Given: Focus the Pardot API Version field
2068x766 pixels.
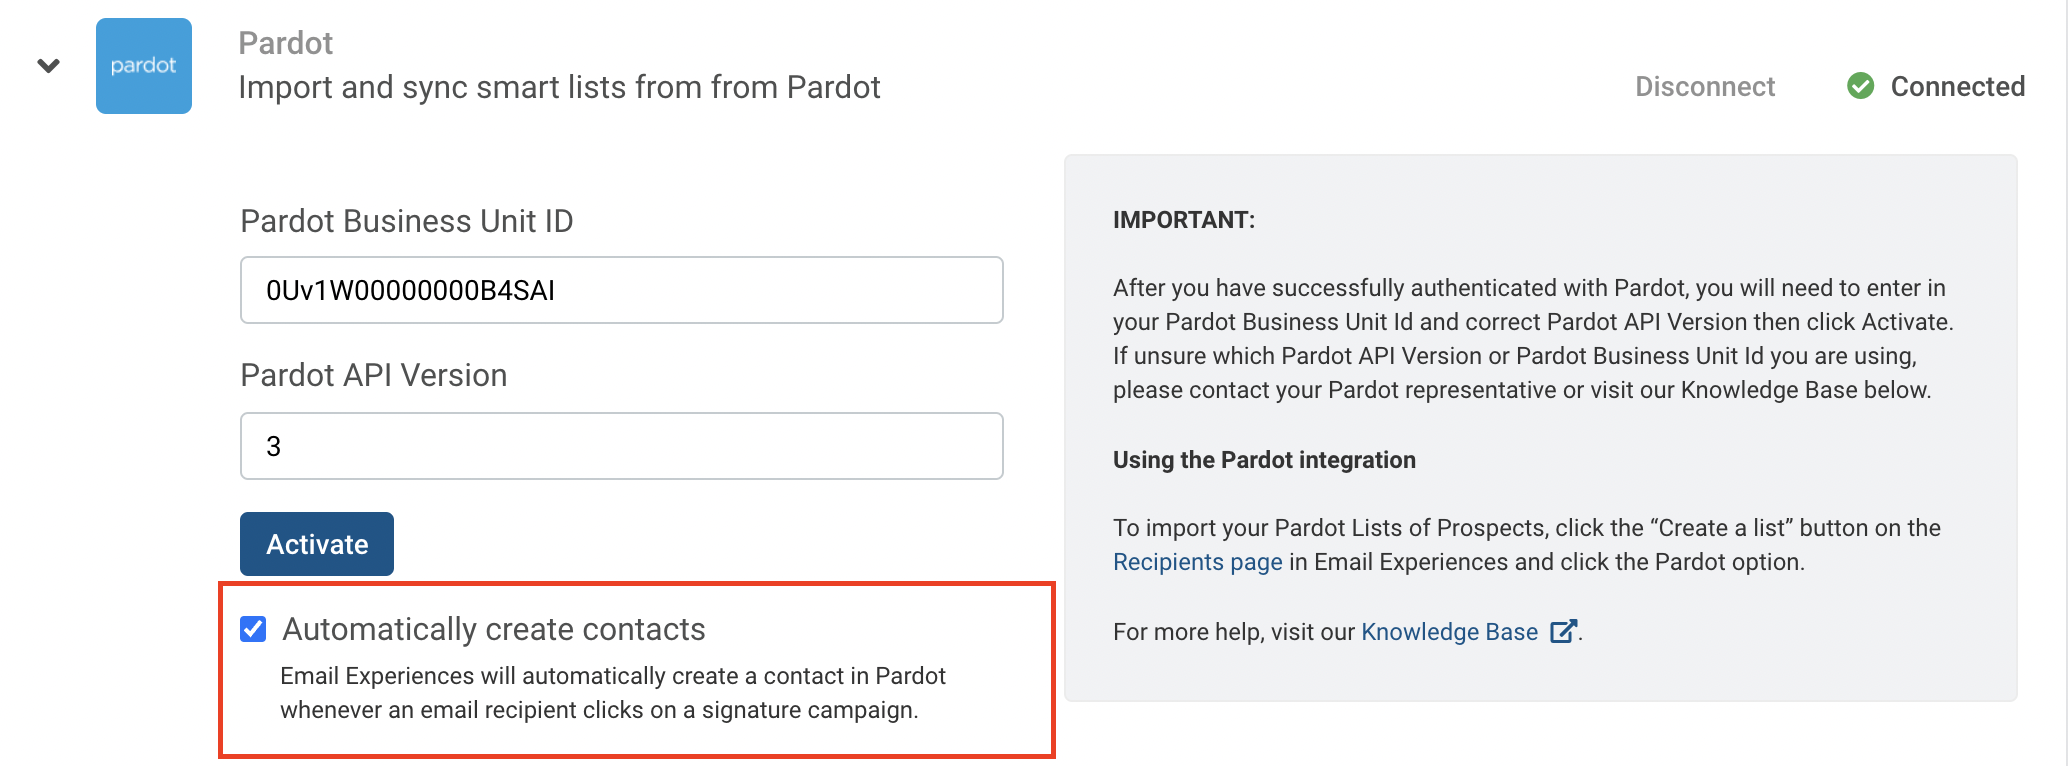Looking at the screenshot, I should (x=622, y=446).
